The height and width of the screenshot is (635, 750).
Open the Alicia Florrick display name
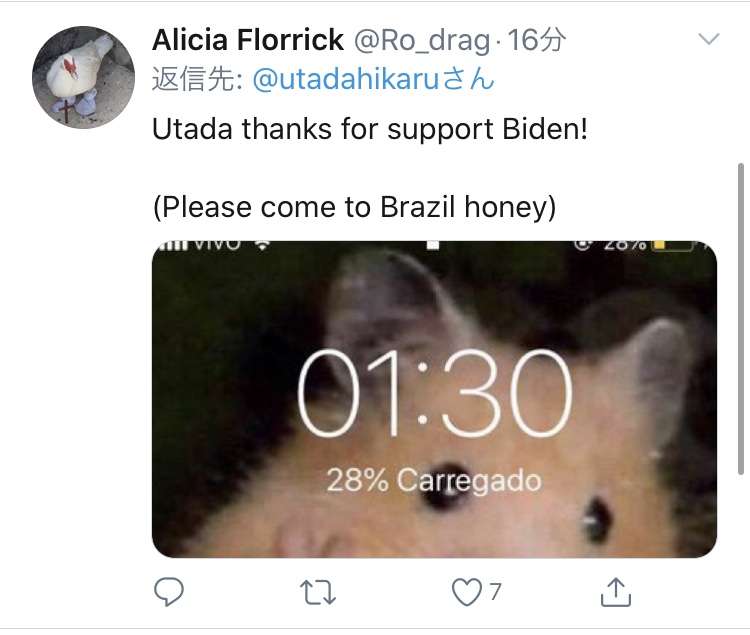[248, 40]
